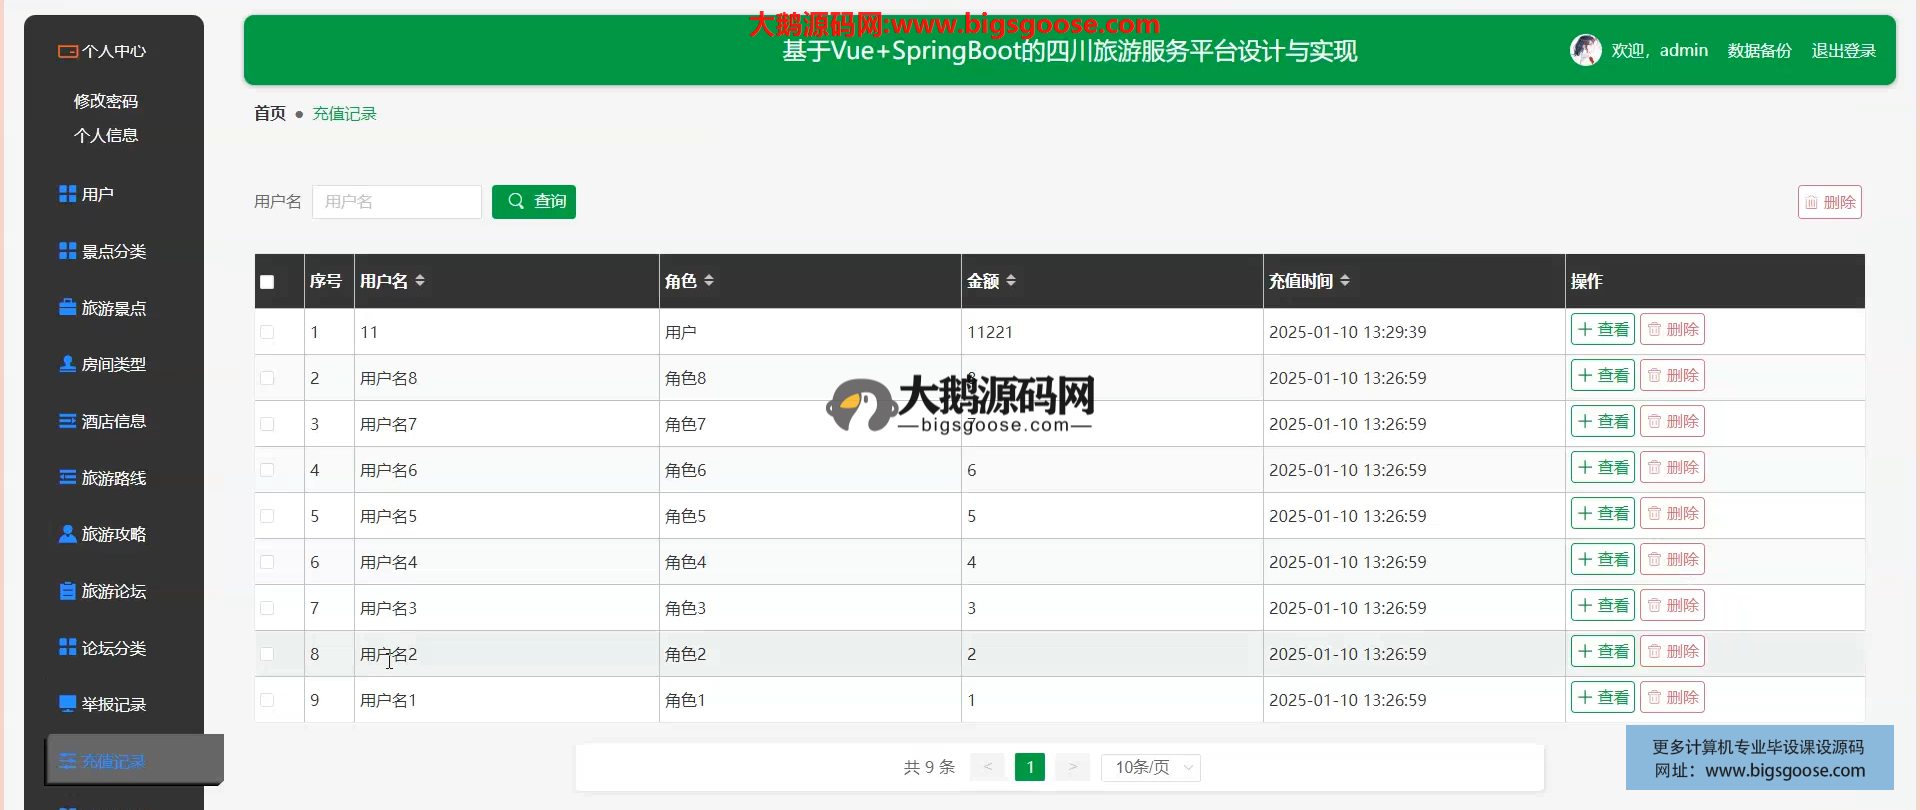Image resolution: width=1920 pixels, height=810 pixels.
Task: Click 退出登录 in the header
Action: pos(1843,51)
